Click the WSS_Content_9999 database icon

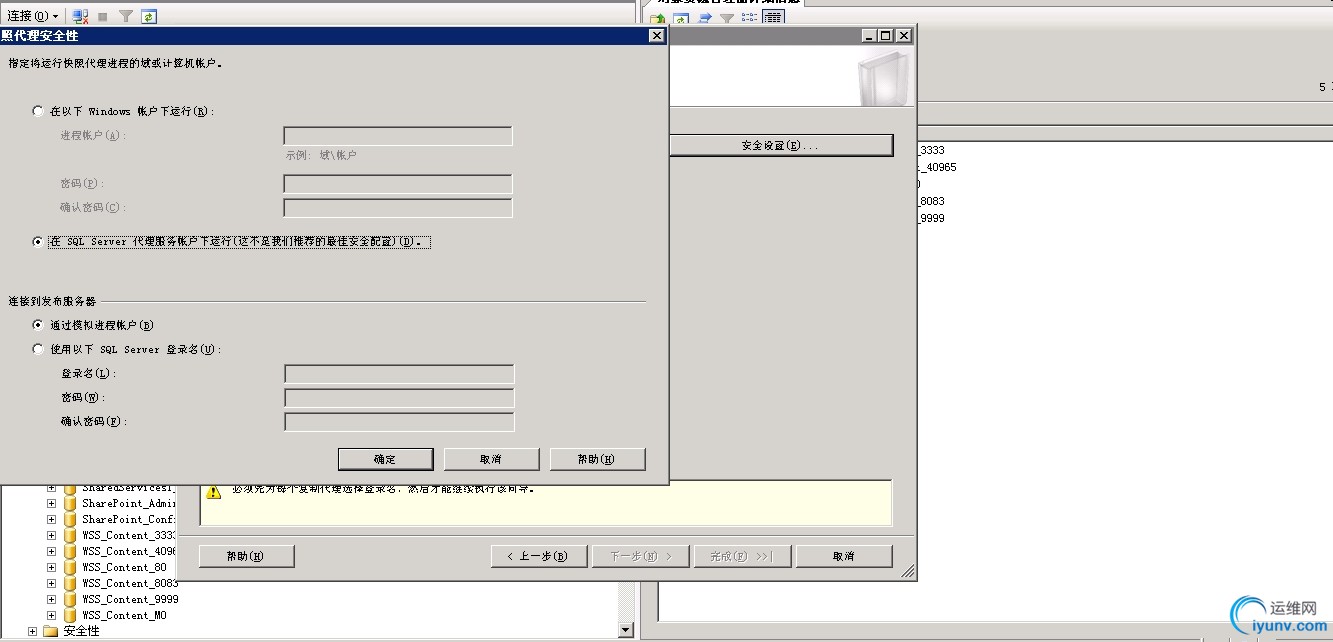(70, 599)
